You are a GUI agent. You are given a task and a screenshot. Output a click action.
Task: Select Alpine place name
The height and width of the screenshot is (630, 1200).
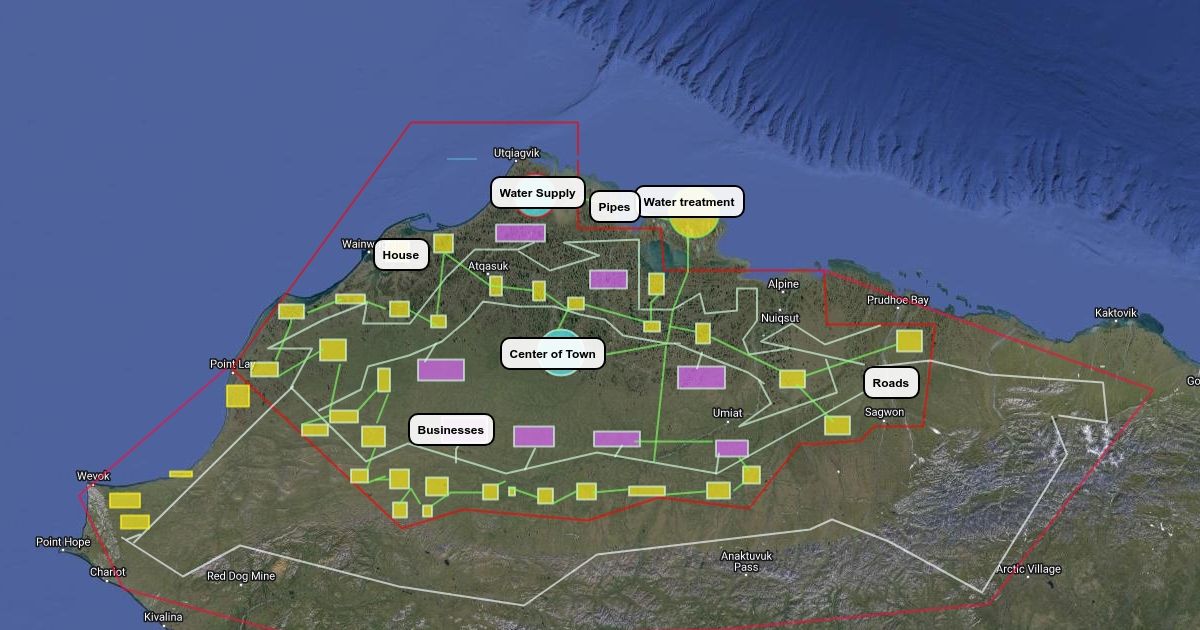tap(783, 285)
